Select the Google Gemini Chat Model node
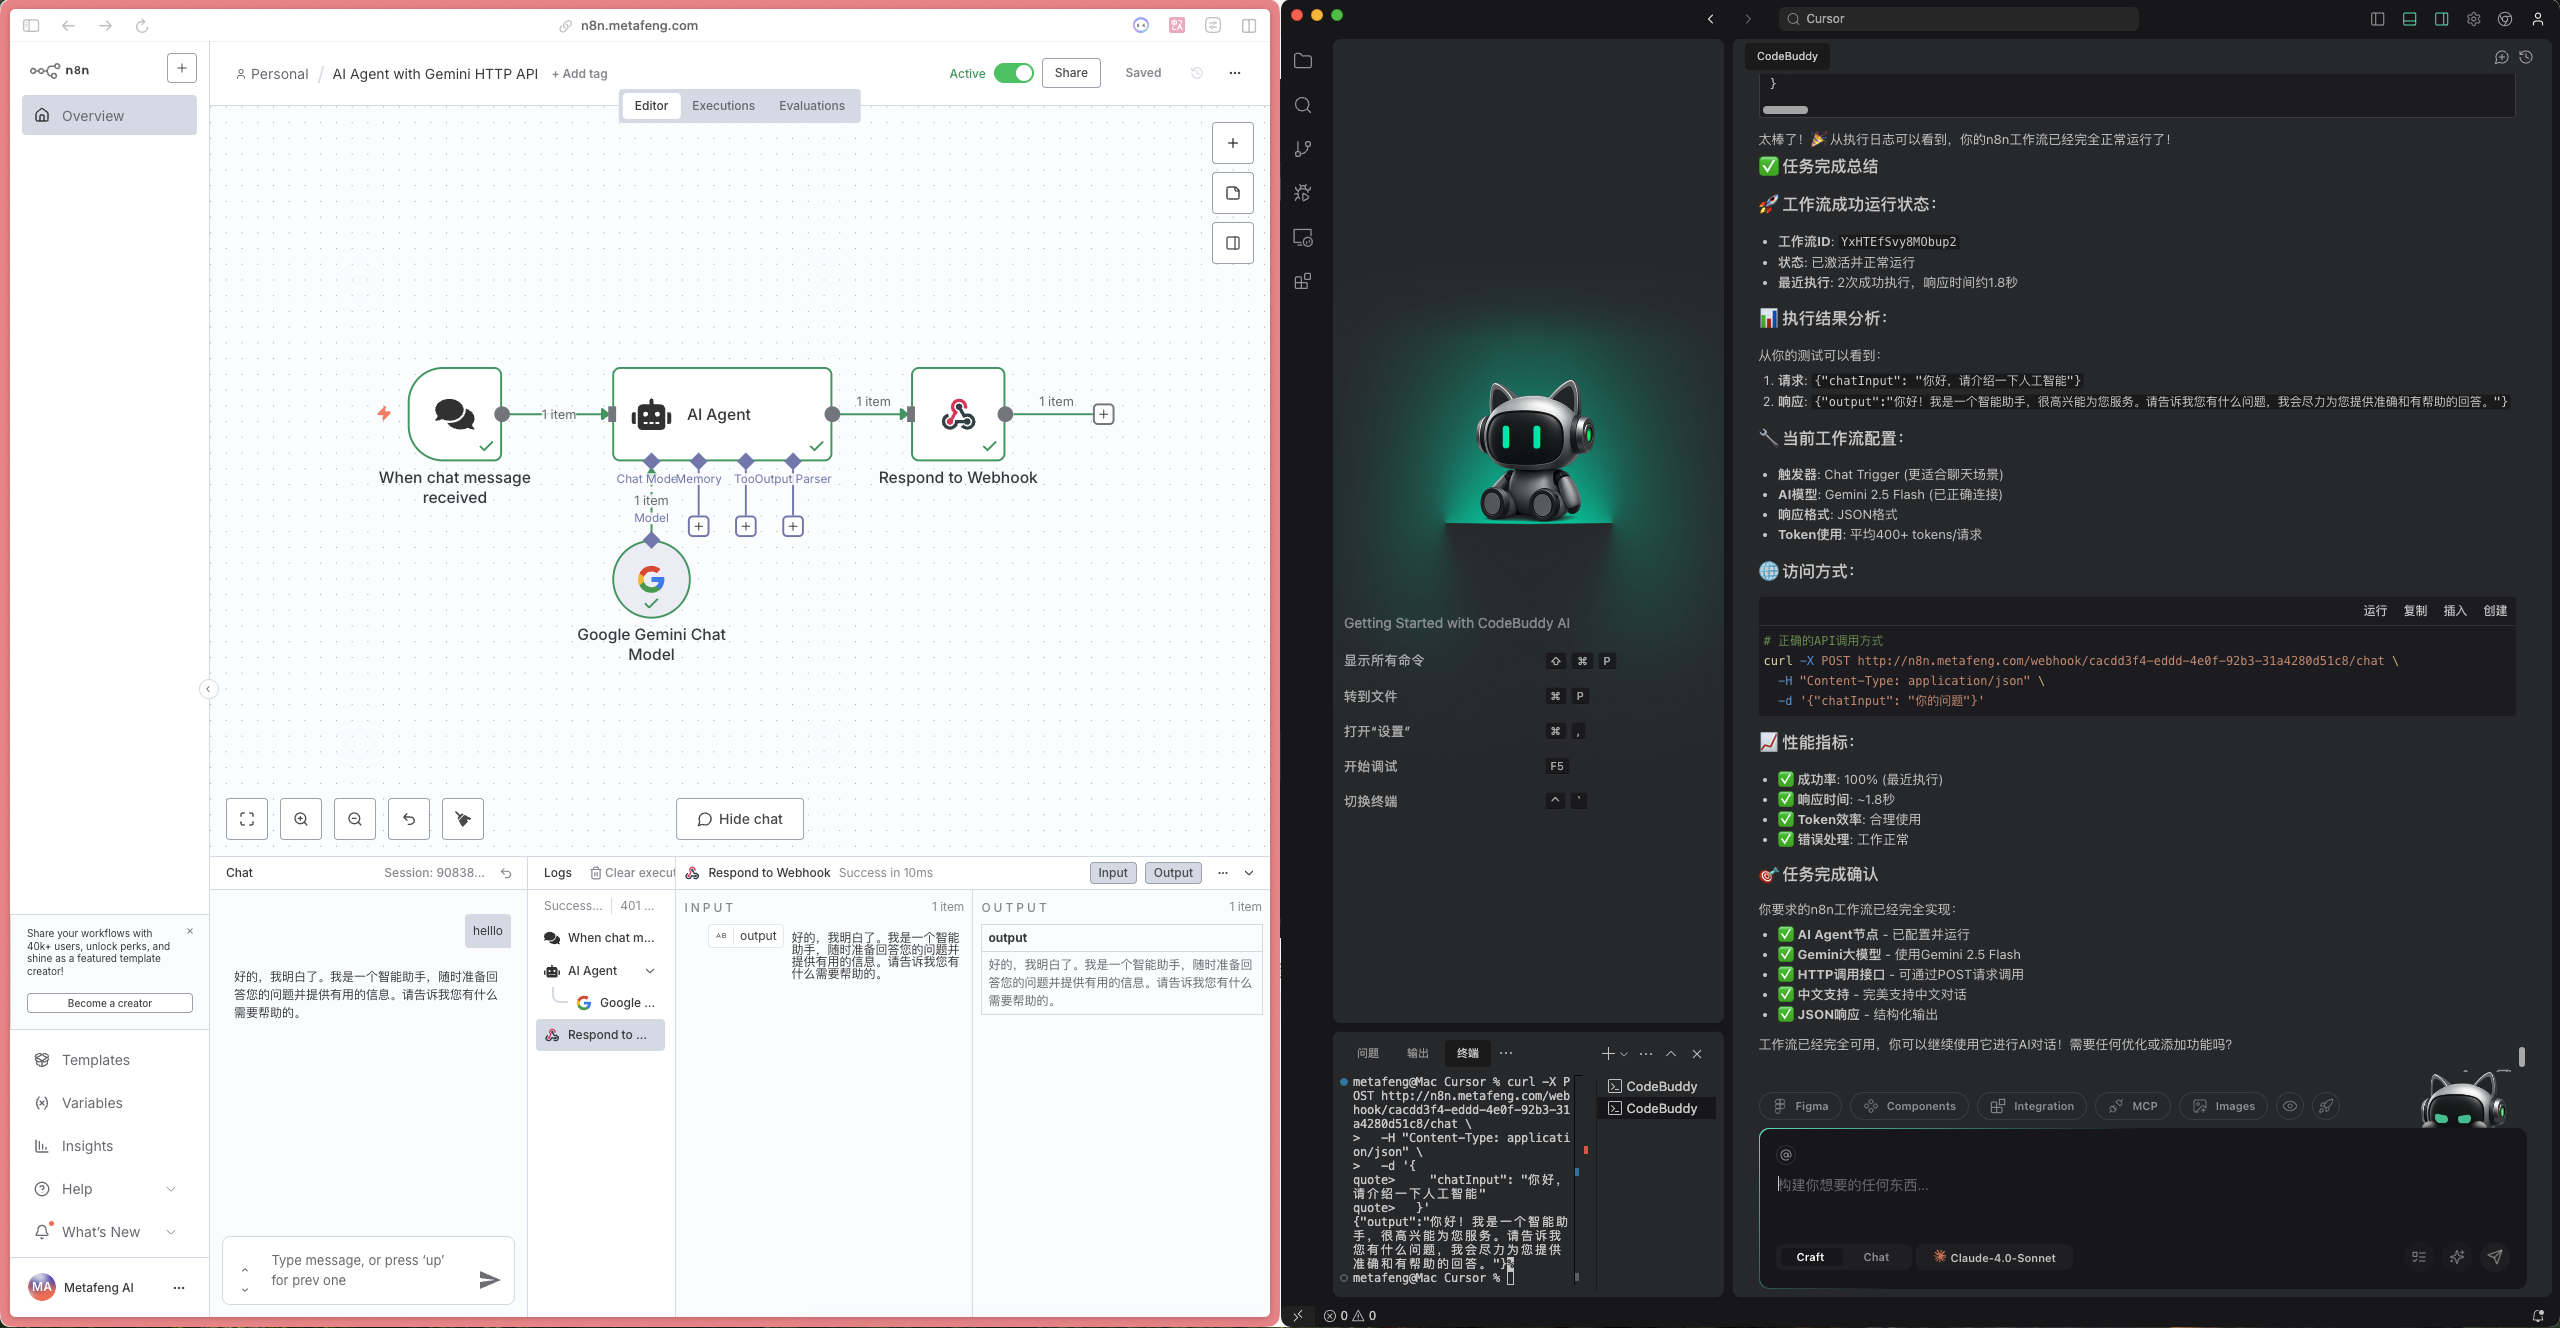Screen dimensions: 2560x1328 651,579
